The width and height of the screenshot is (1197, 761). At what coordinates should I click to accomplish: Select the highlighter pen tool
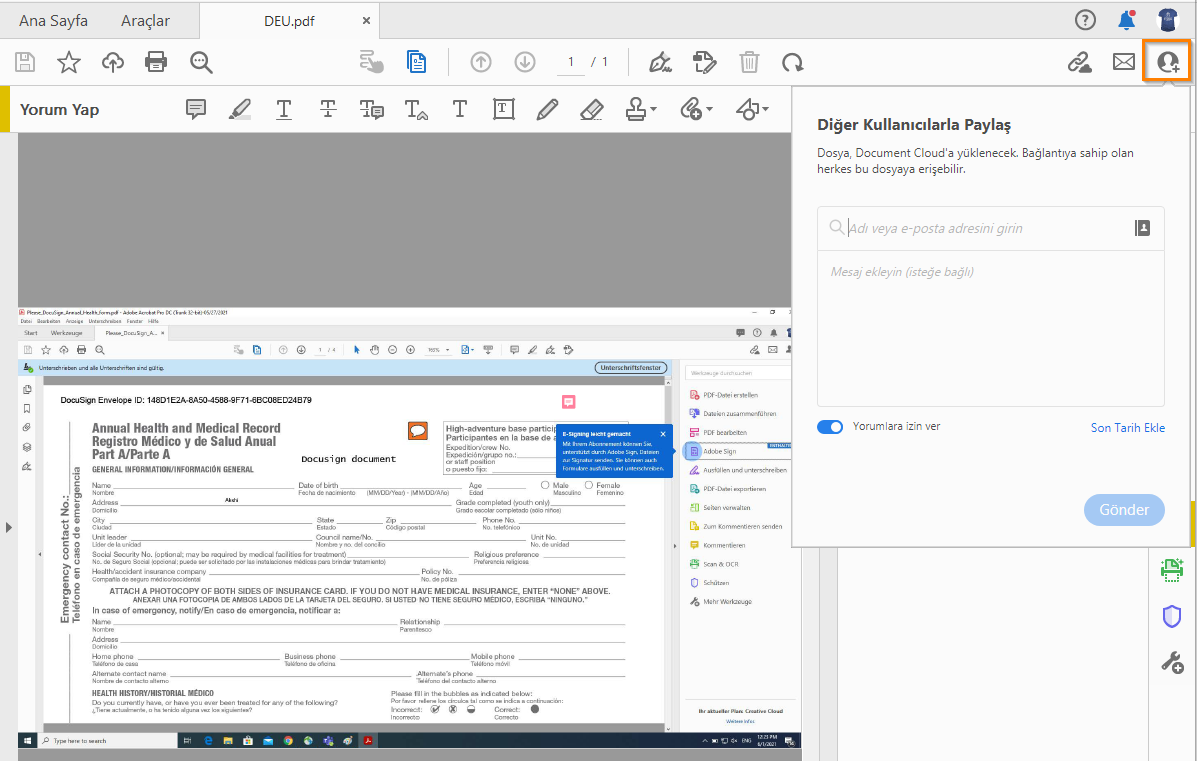(240, 109)
